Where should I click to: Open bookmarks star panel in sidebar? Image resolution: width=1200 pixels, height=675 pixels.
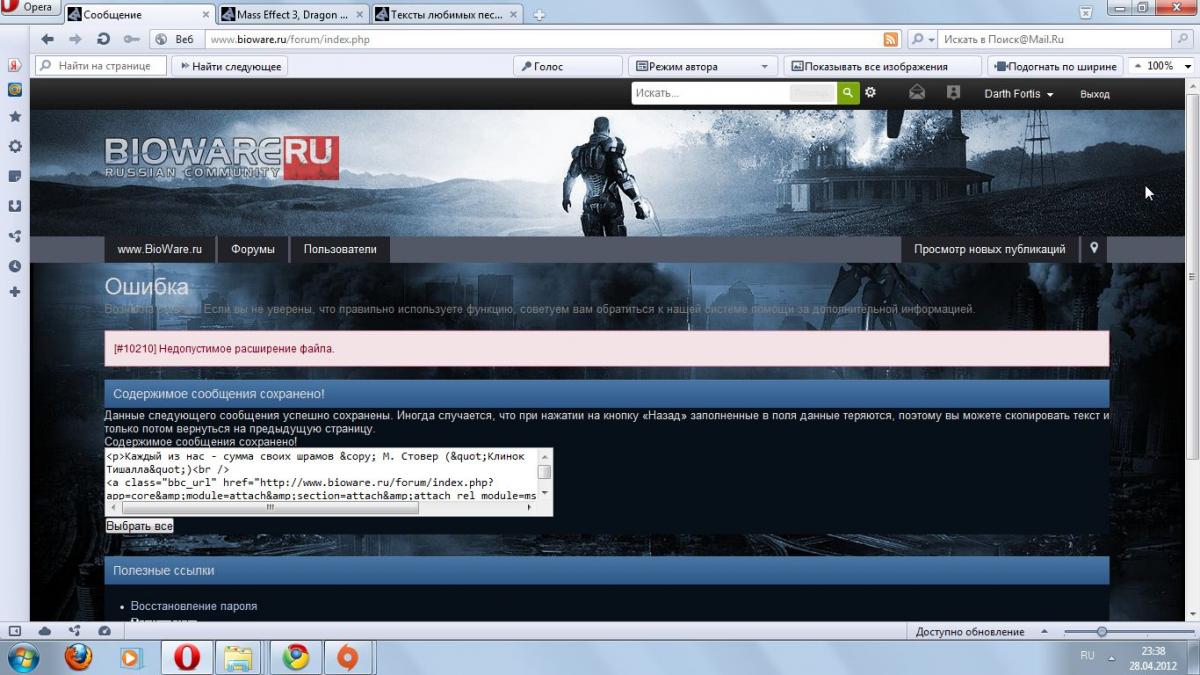(15, 116)
